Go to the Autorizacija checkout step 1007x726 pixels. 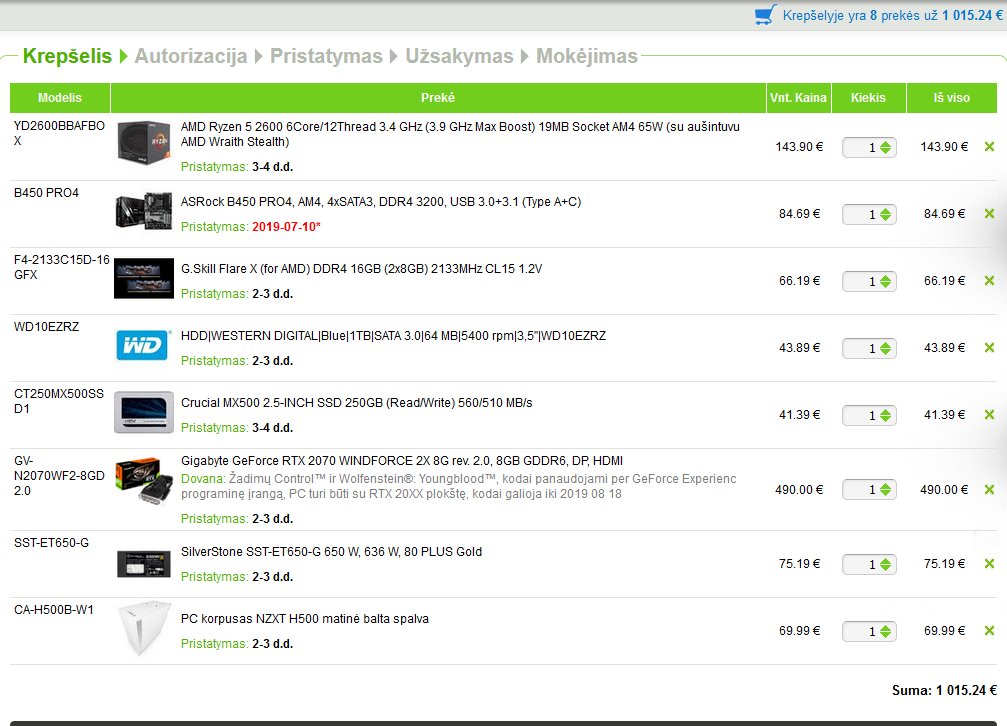[191, 56]
